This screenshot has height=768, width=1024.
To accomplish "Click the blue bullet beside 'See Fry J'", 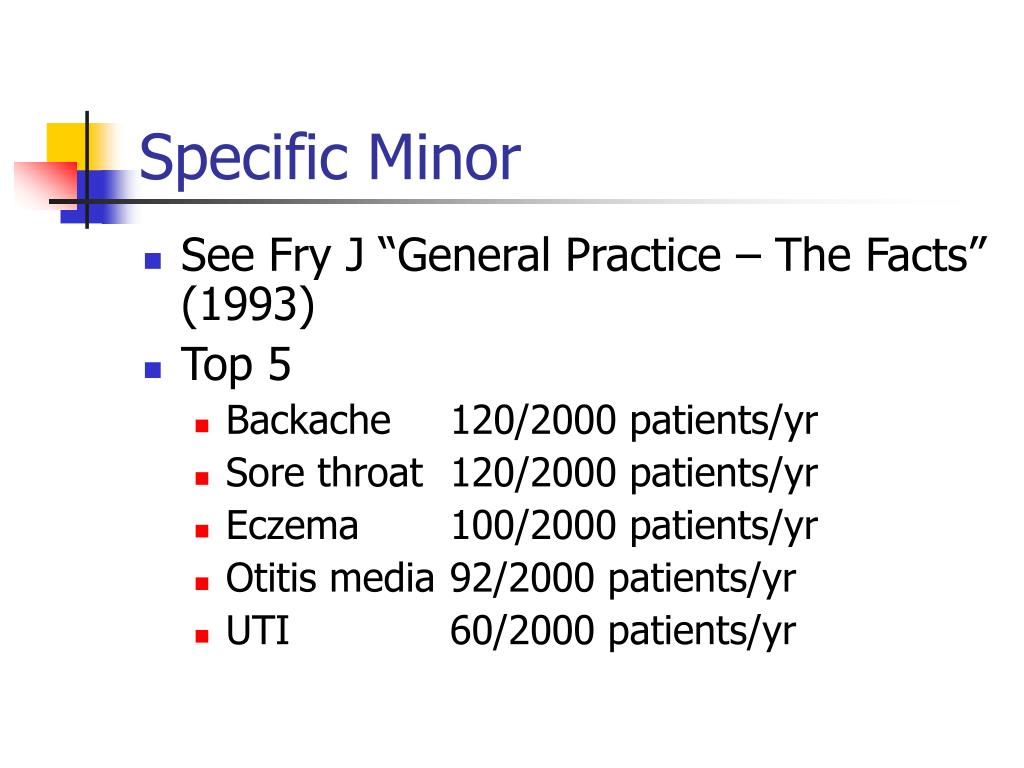I will [153, 261].
